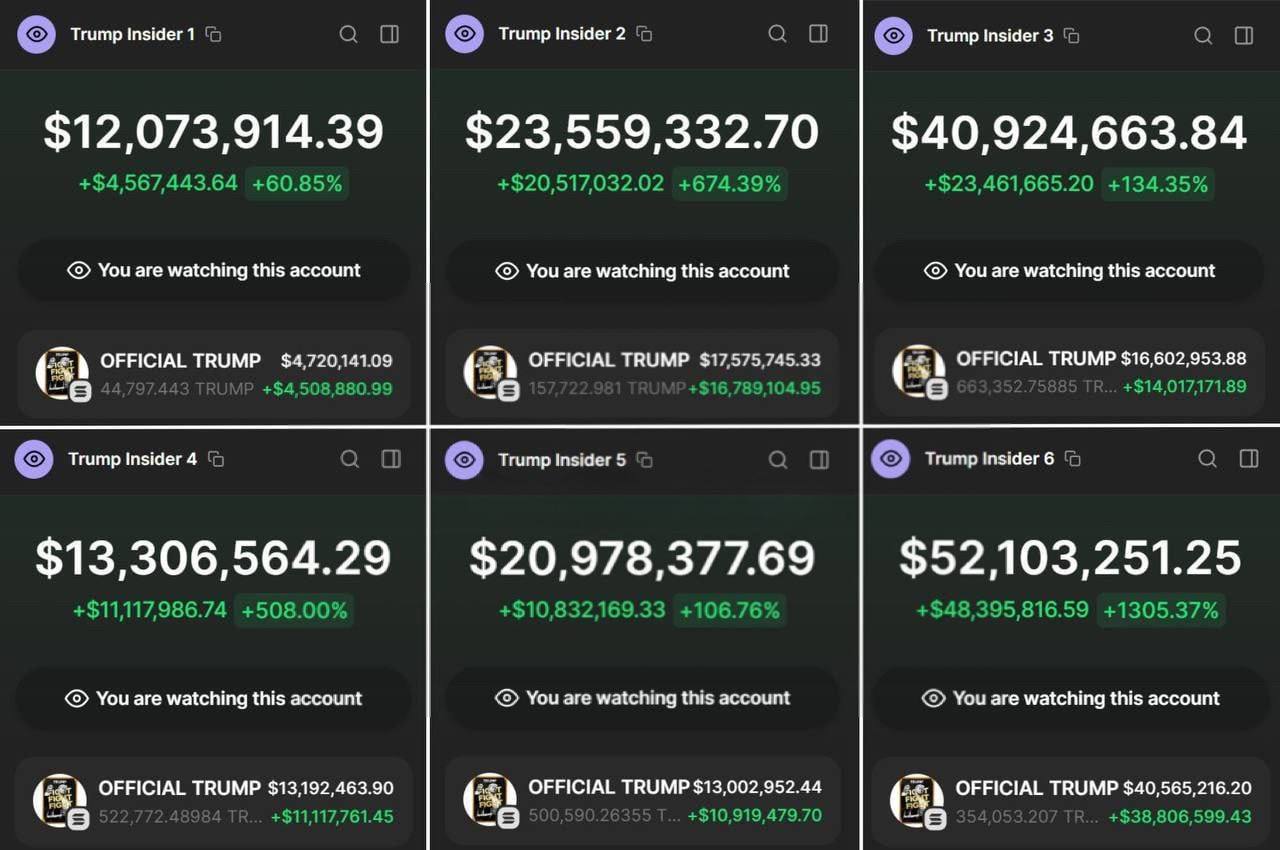Open search in Trump Insider 2 panel
Viewport: 1280px width, 850px height.
point(777,34)
